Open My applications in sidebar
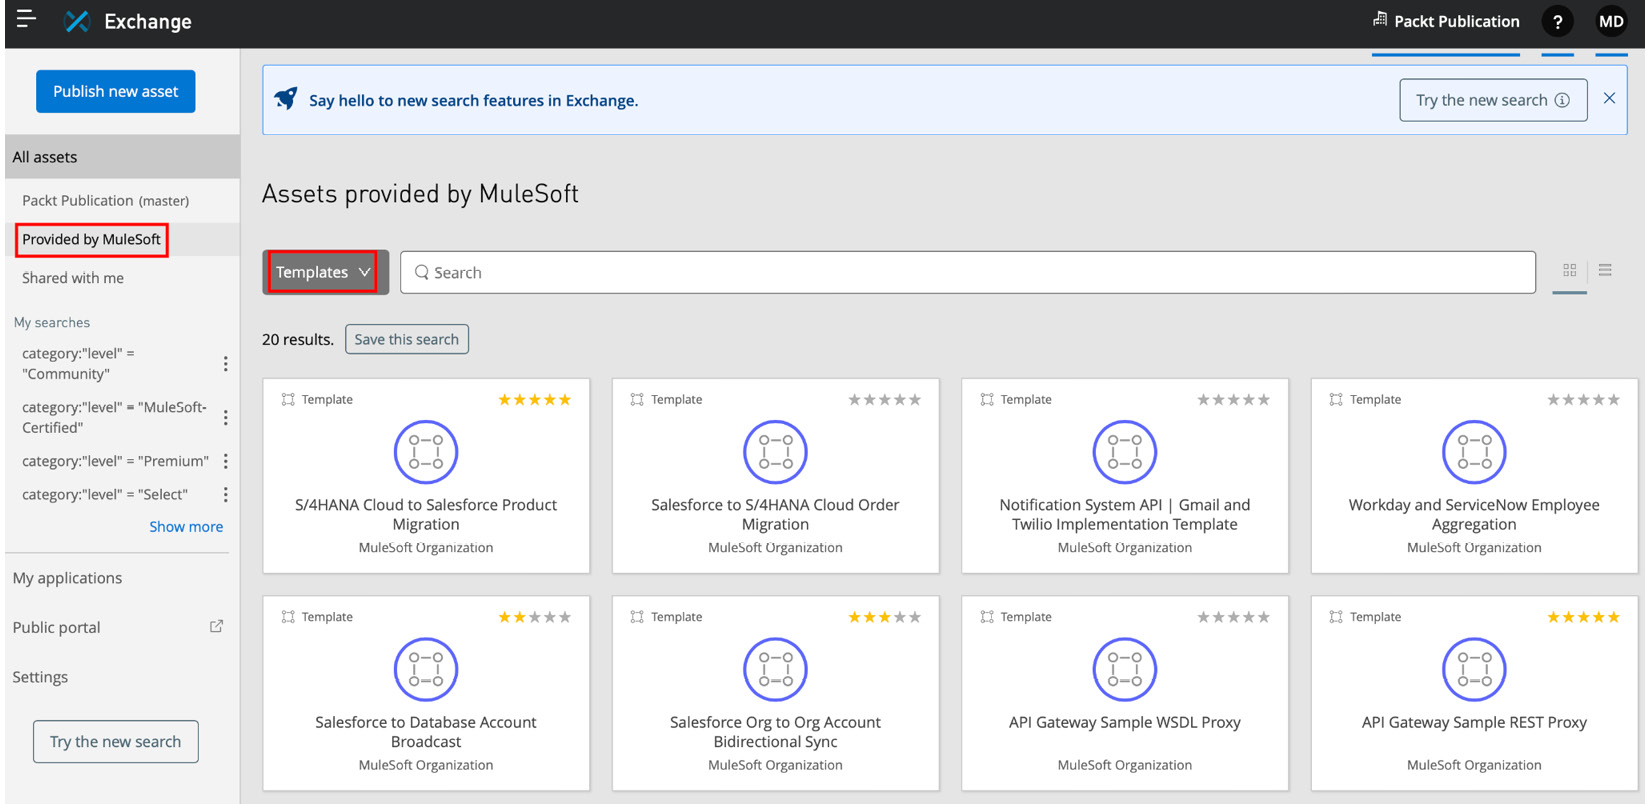Screen dimensions: 1650x804 67,578
